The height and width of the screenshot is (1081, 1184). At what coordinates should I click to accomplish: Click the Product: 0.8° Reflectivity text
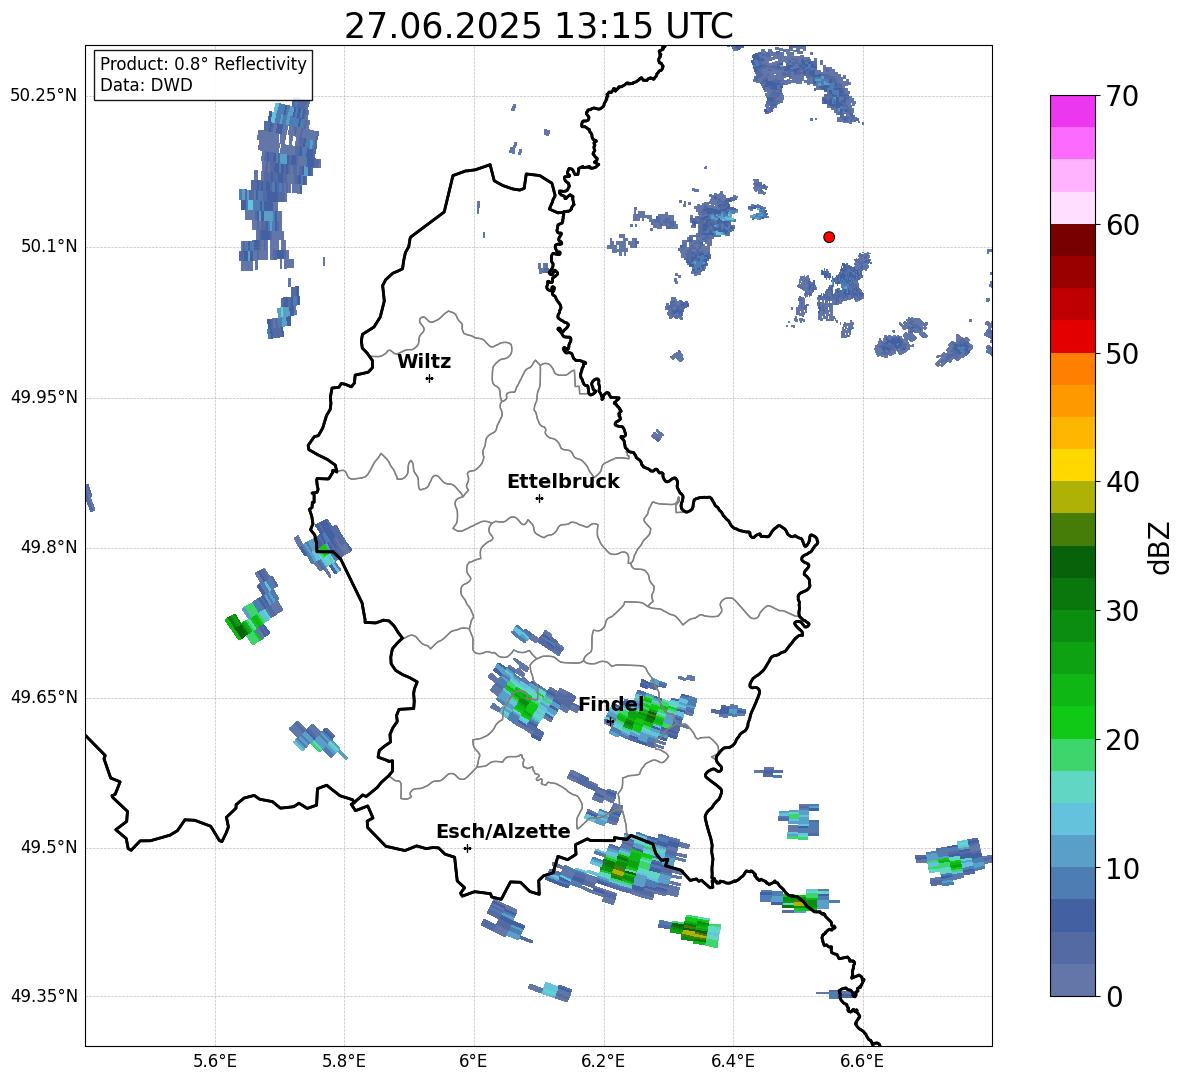coord(203,63)
